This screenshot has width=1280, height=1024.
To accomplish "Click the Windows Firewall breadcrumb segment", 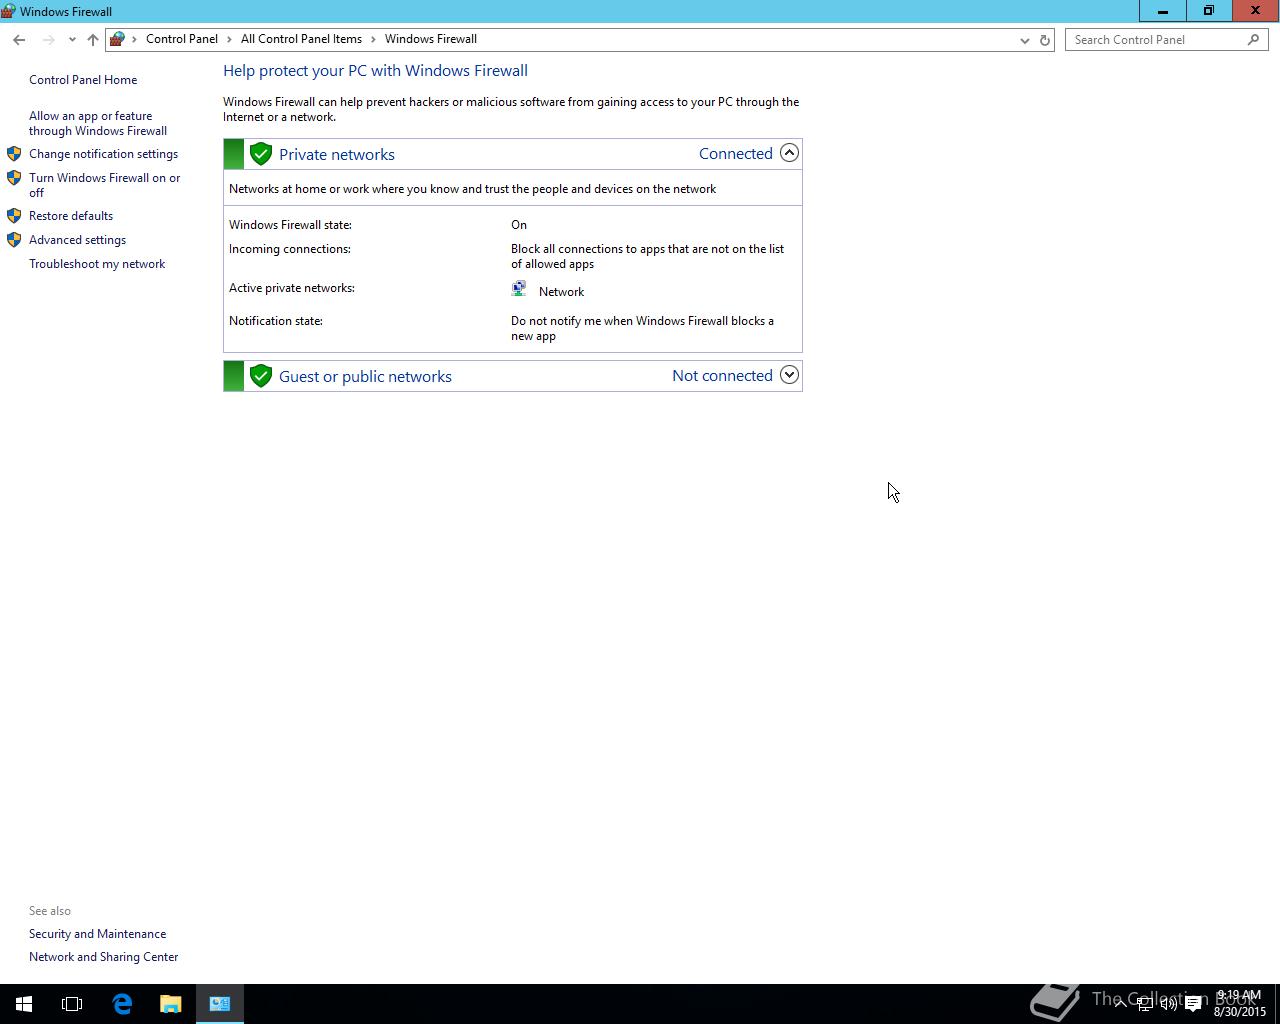I will (x=431, y=39).
